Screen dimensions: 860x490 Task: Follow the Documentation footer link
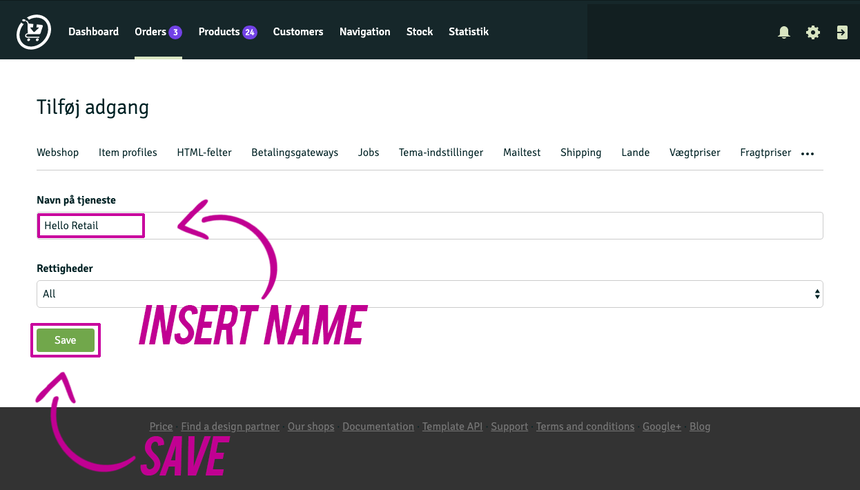[x=378, y=427]
